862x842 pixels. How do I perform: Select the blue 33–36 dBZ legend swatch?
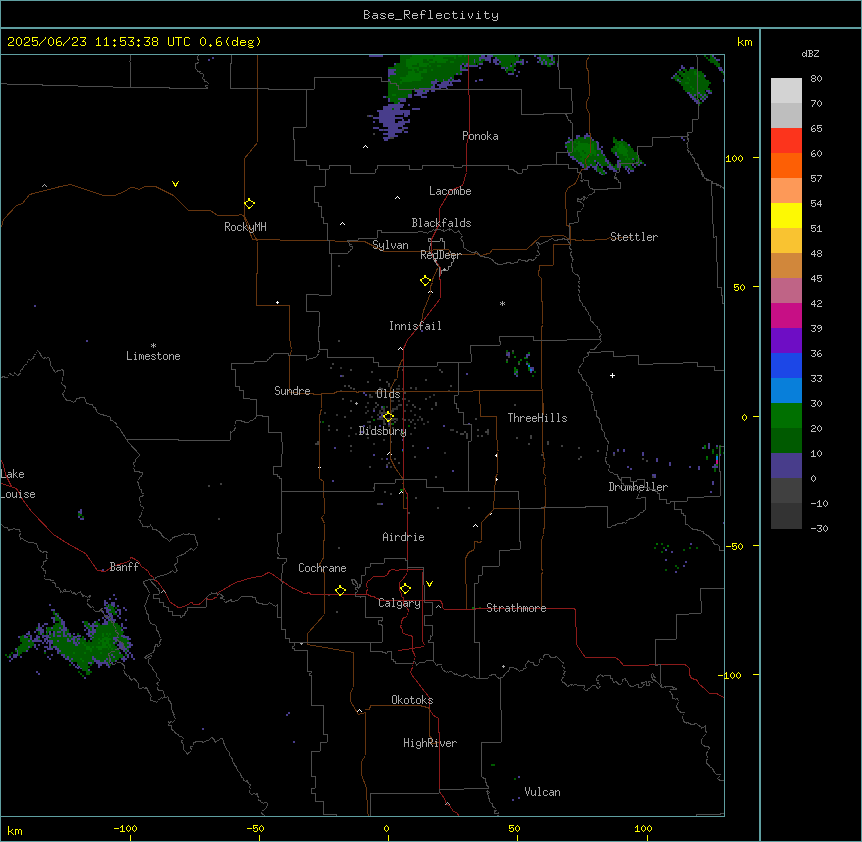click(786, 365)
